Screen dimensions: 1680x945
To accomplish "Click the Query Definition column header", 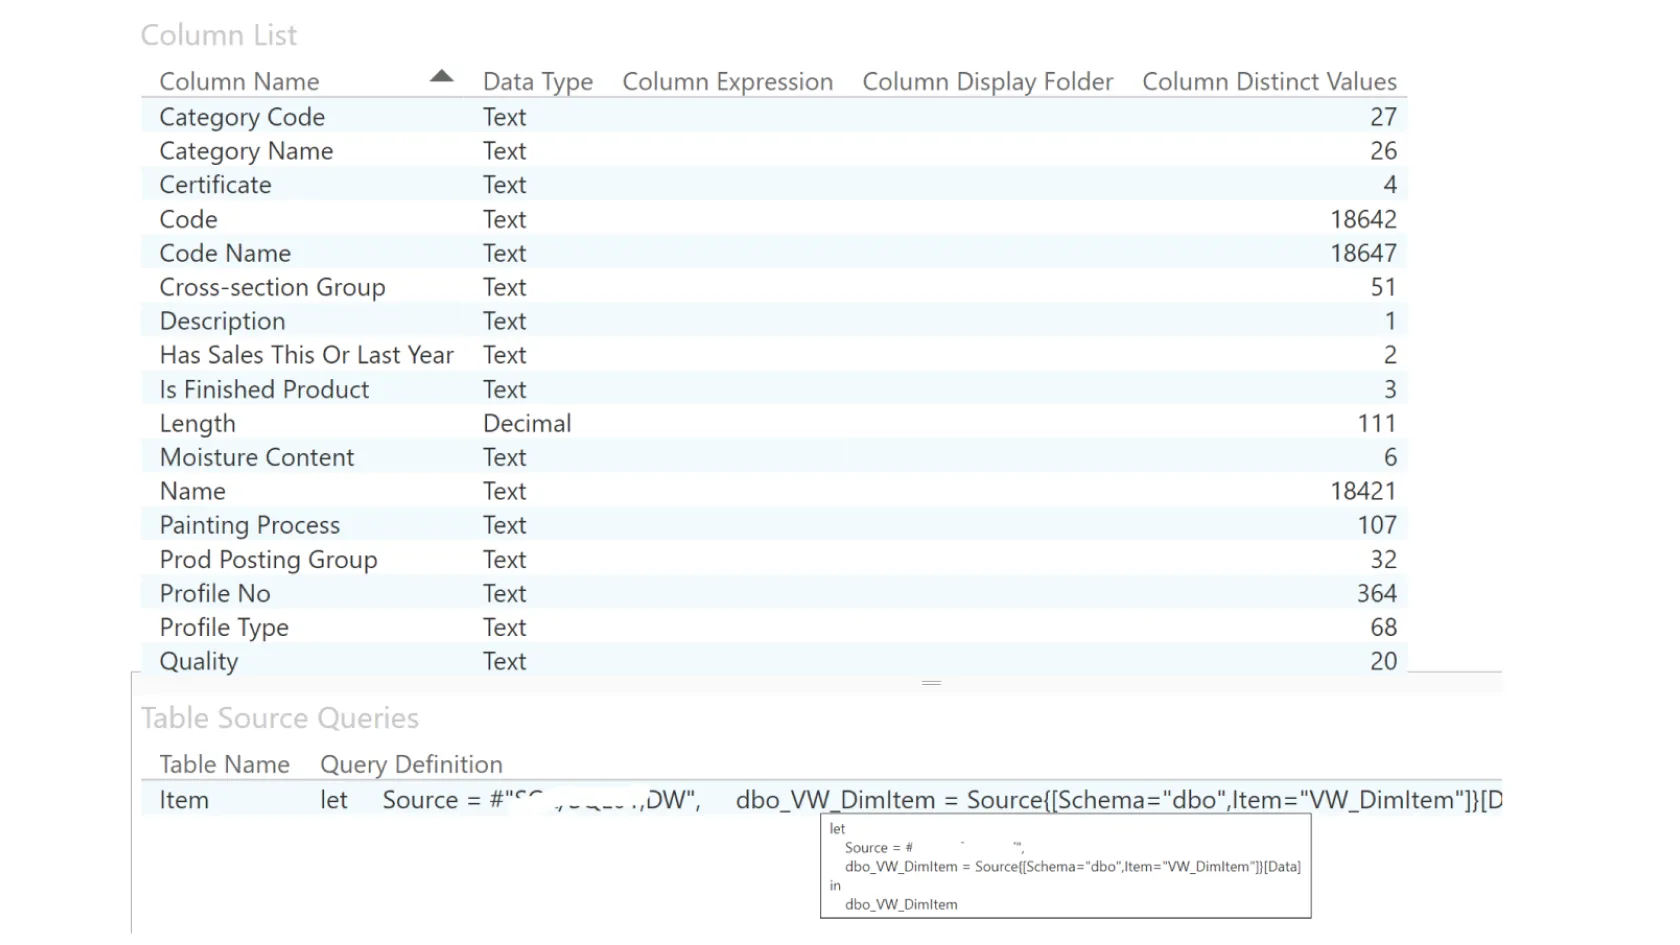I will (411, 764).
